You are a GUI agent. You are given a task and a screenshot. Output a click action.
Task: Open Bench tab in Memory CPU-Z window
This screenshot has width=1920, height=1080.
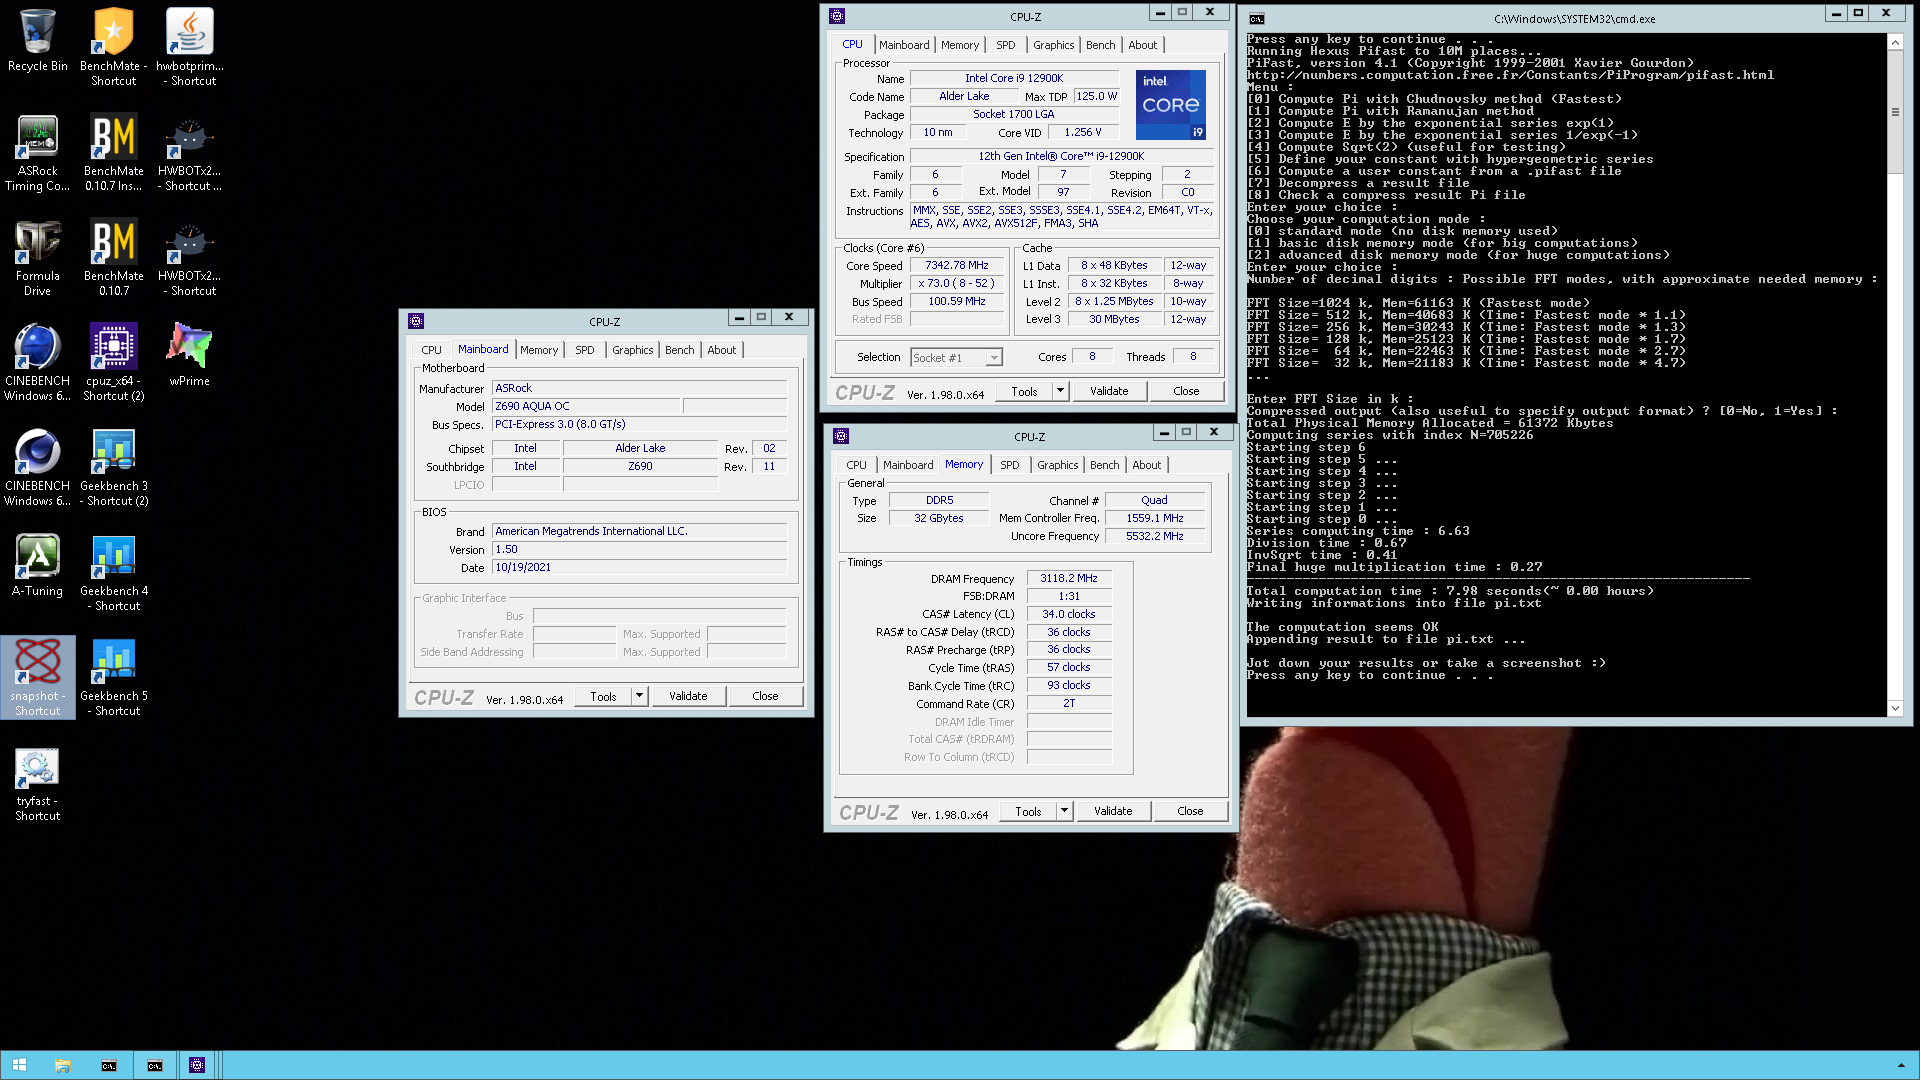[x=1105, y=465]
